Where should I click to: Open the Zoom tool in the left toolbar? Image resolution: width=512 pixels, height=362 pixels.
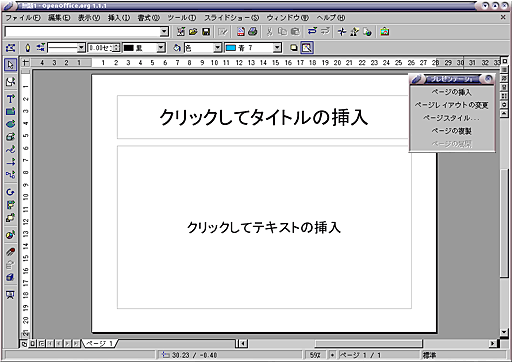10,81
